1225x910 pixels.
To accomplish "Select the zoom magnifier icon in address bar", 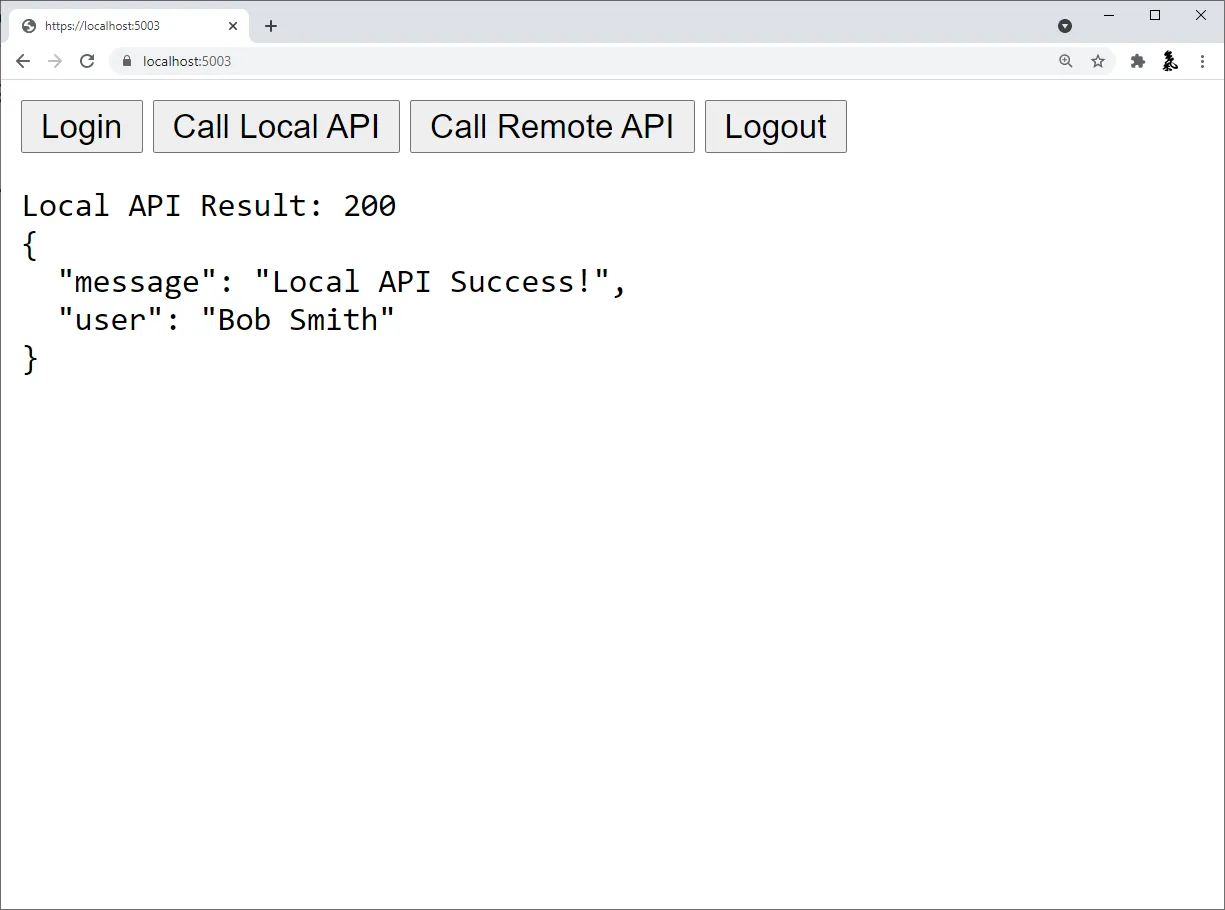I will point(1066,61).
